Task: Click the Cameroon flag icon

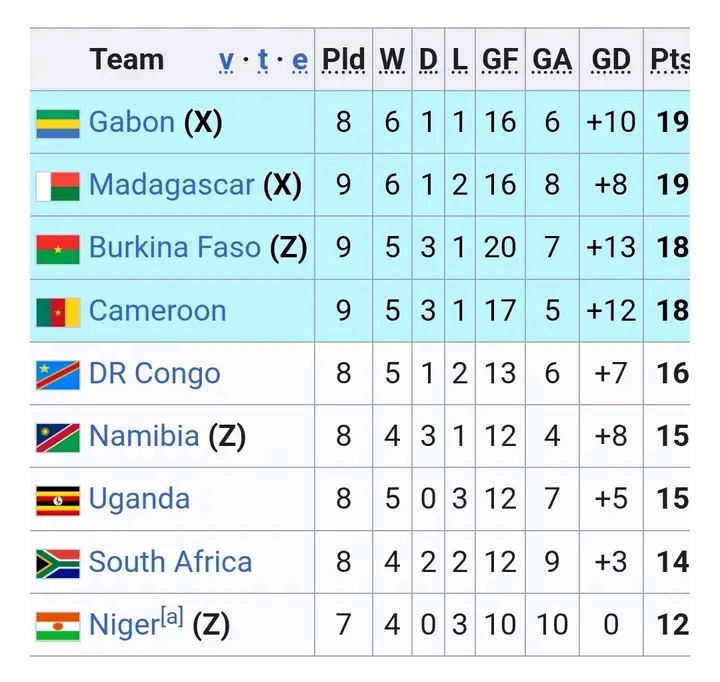Action: [58, 312]
